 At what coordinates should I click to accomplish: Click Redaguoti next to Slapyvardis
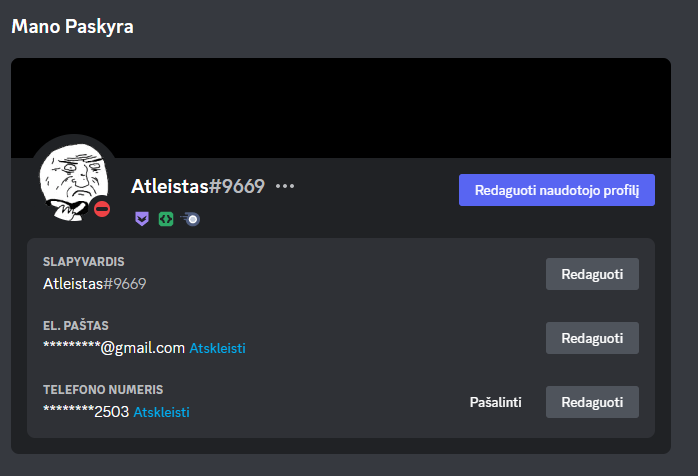point(592,274)
